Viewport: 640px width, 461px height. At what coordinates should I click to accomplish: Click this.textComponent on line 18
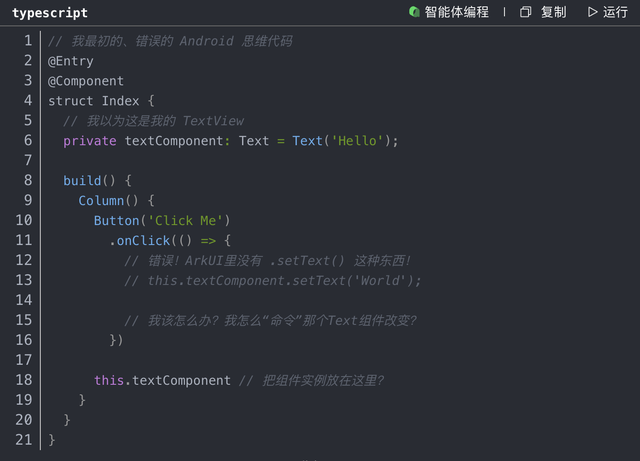tap(162, 380)
